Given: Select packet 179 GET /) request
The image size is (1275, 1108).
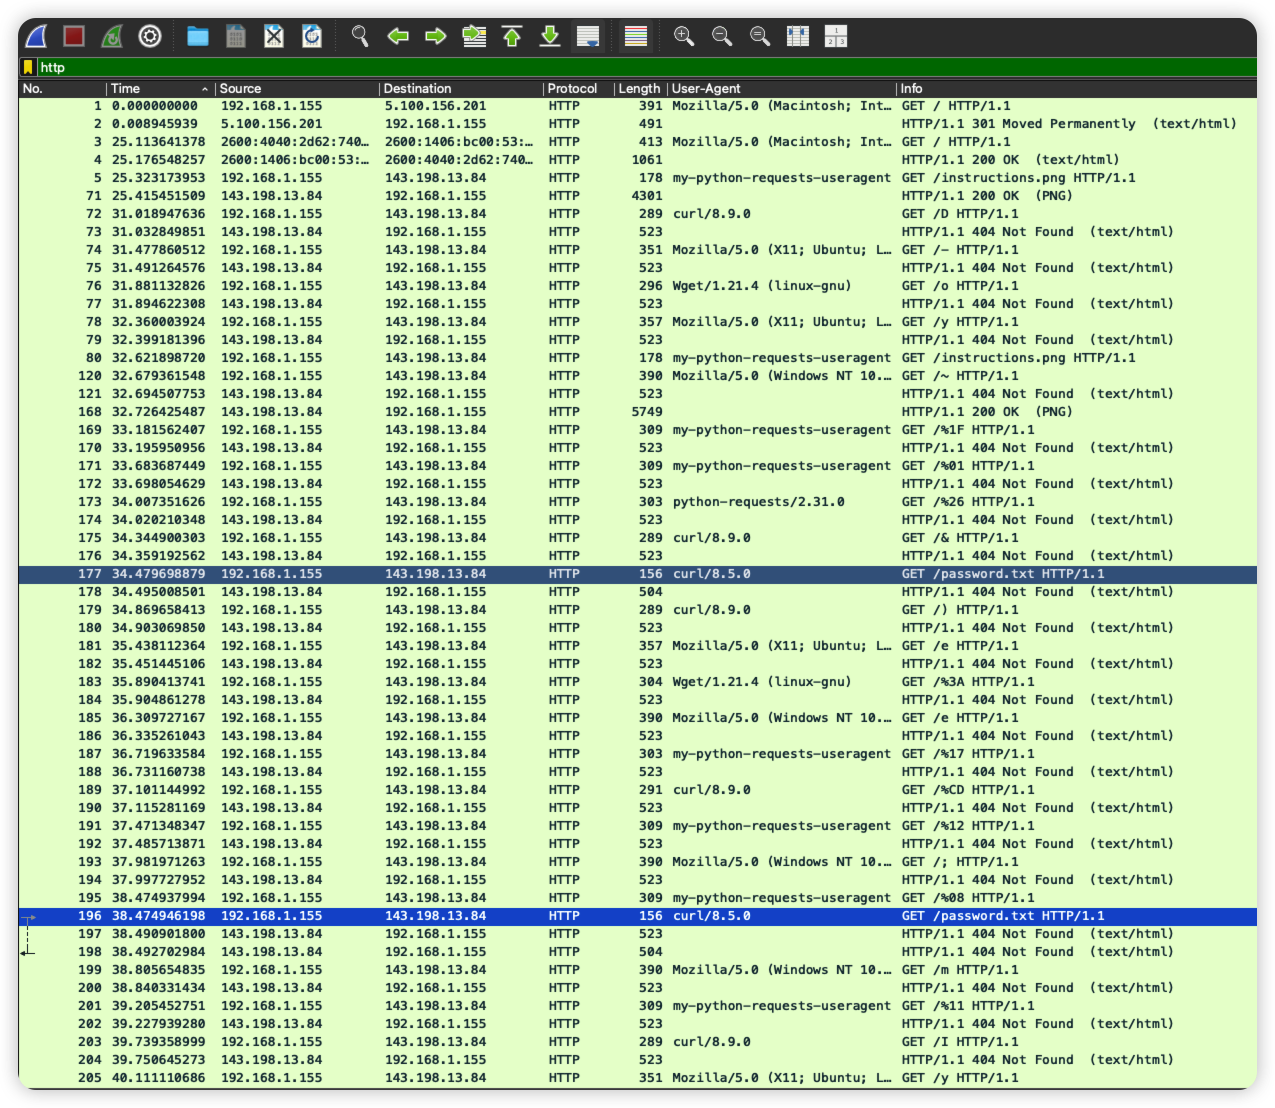Looking at the screenshot, I should tap(637, 610).
